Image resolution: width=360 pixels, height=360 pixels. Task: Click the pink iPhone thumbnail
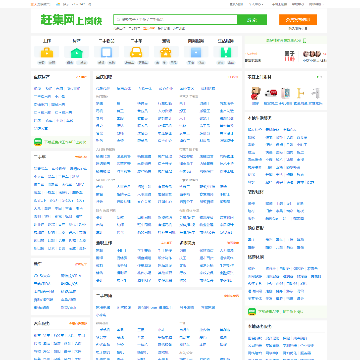285,94
